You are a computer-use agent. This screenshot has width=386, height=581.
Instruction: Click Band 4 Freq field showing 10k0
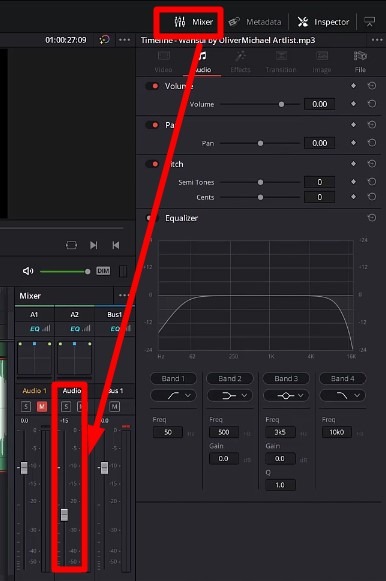tap(336, 432)
